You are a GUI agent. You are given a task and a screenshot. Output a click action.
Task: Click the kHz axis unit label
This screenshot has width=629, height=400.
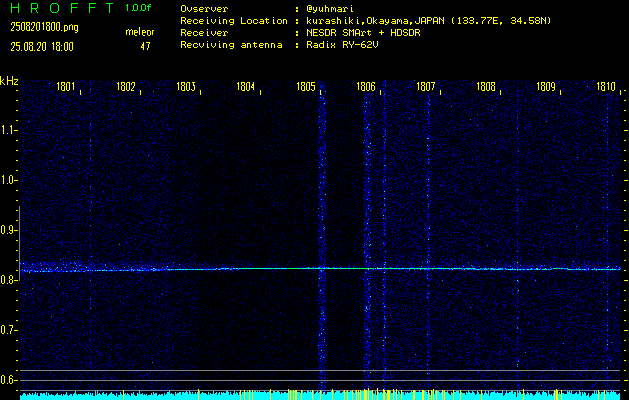click(x=9, y=81)
